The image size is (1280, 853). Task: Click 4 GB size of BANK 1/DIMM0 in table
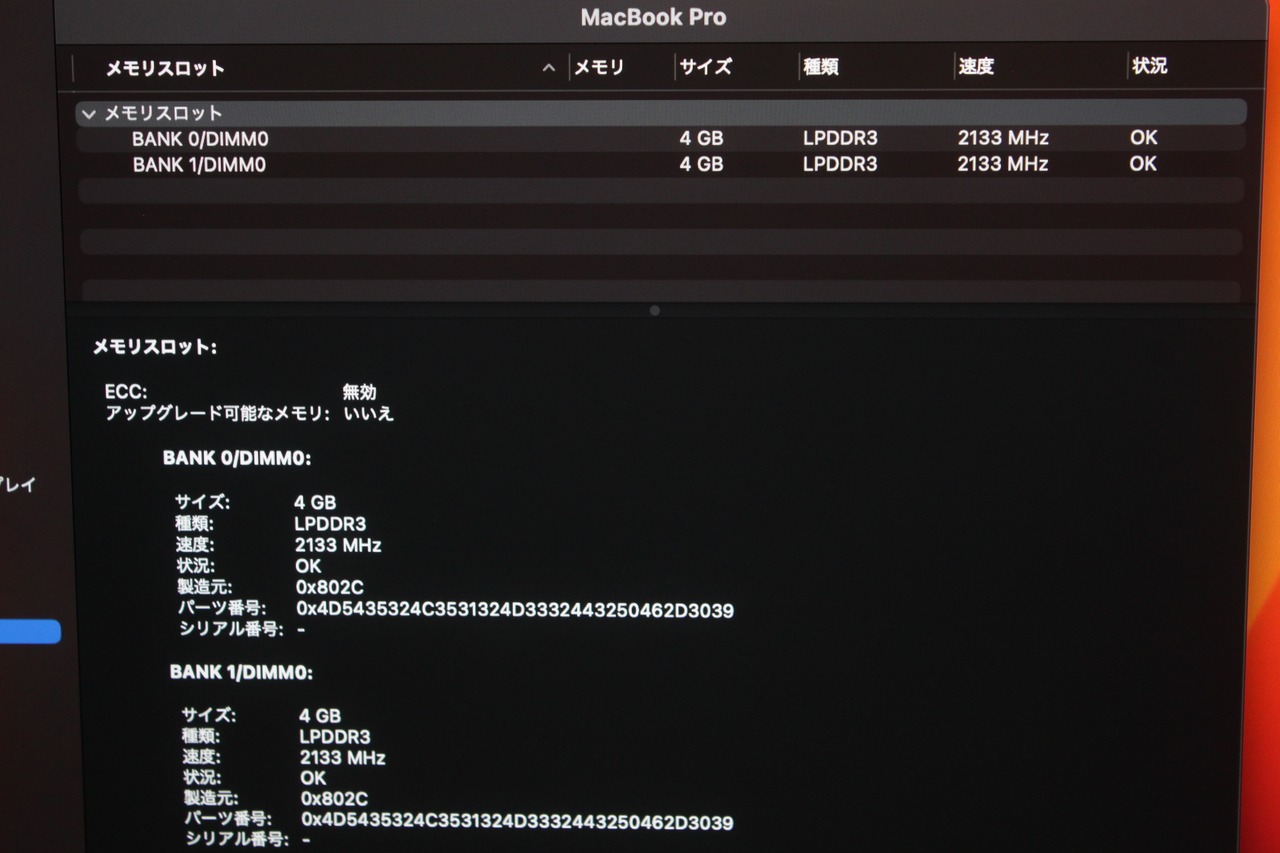point(701,164)
